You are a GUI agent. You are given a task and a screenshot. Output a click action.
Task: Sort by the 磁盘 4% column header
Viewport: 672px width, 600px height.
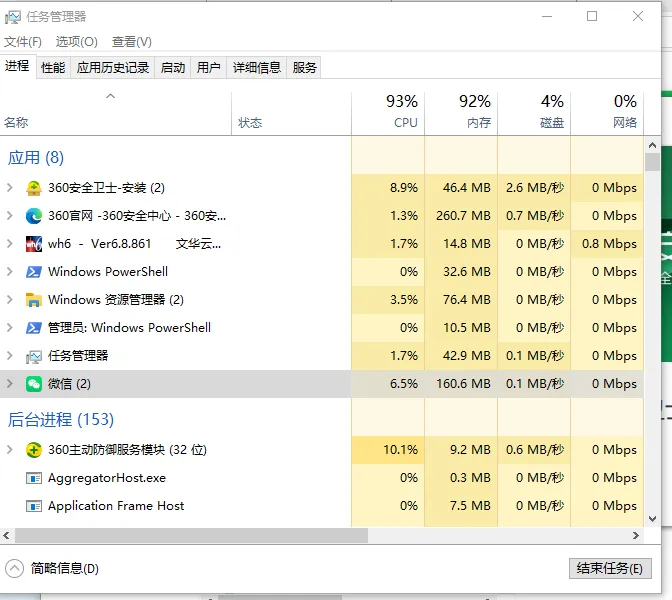tap(534, 114)
